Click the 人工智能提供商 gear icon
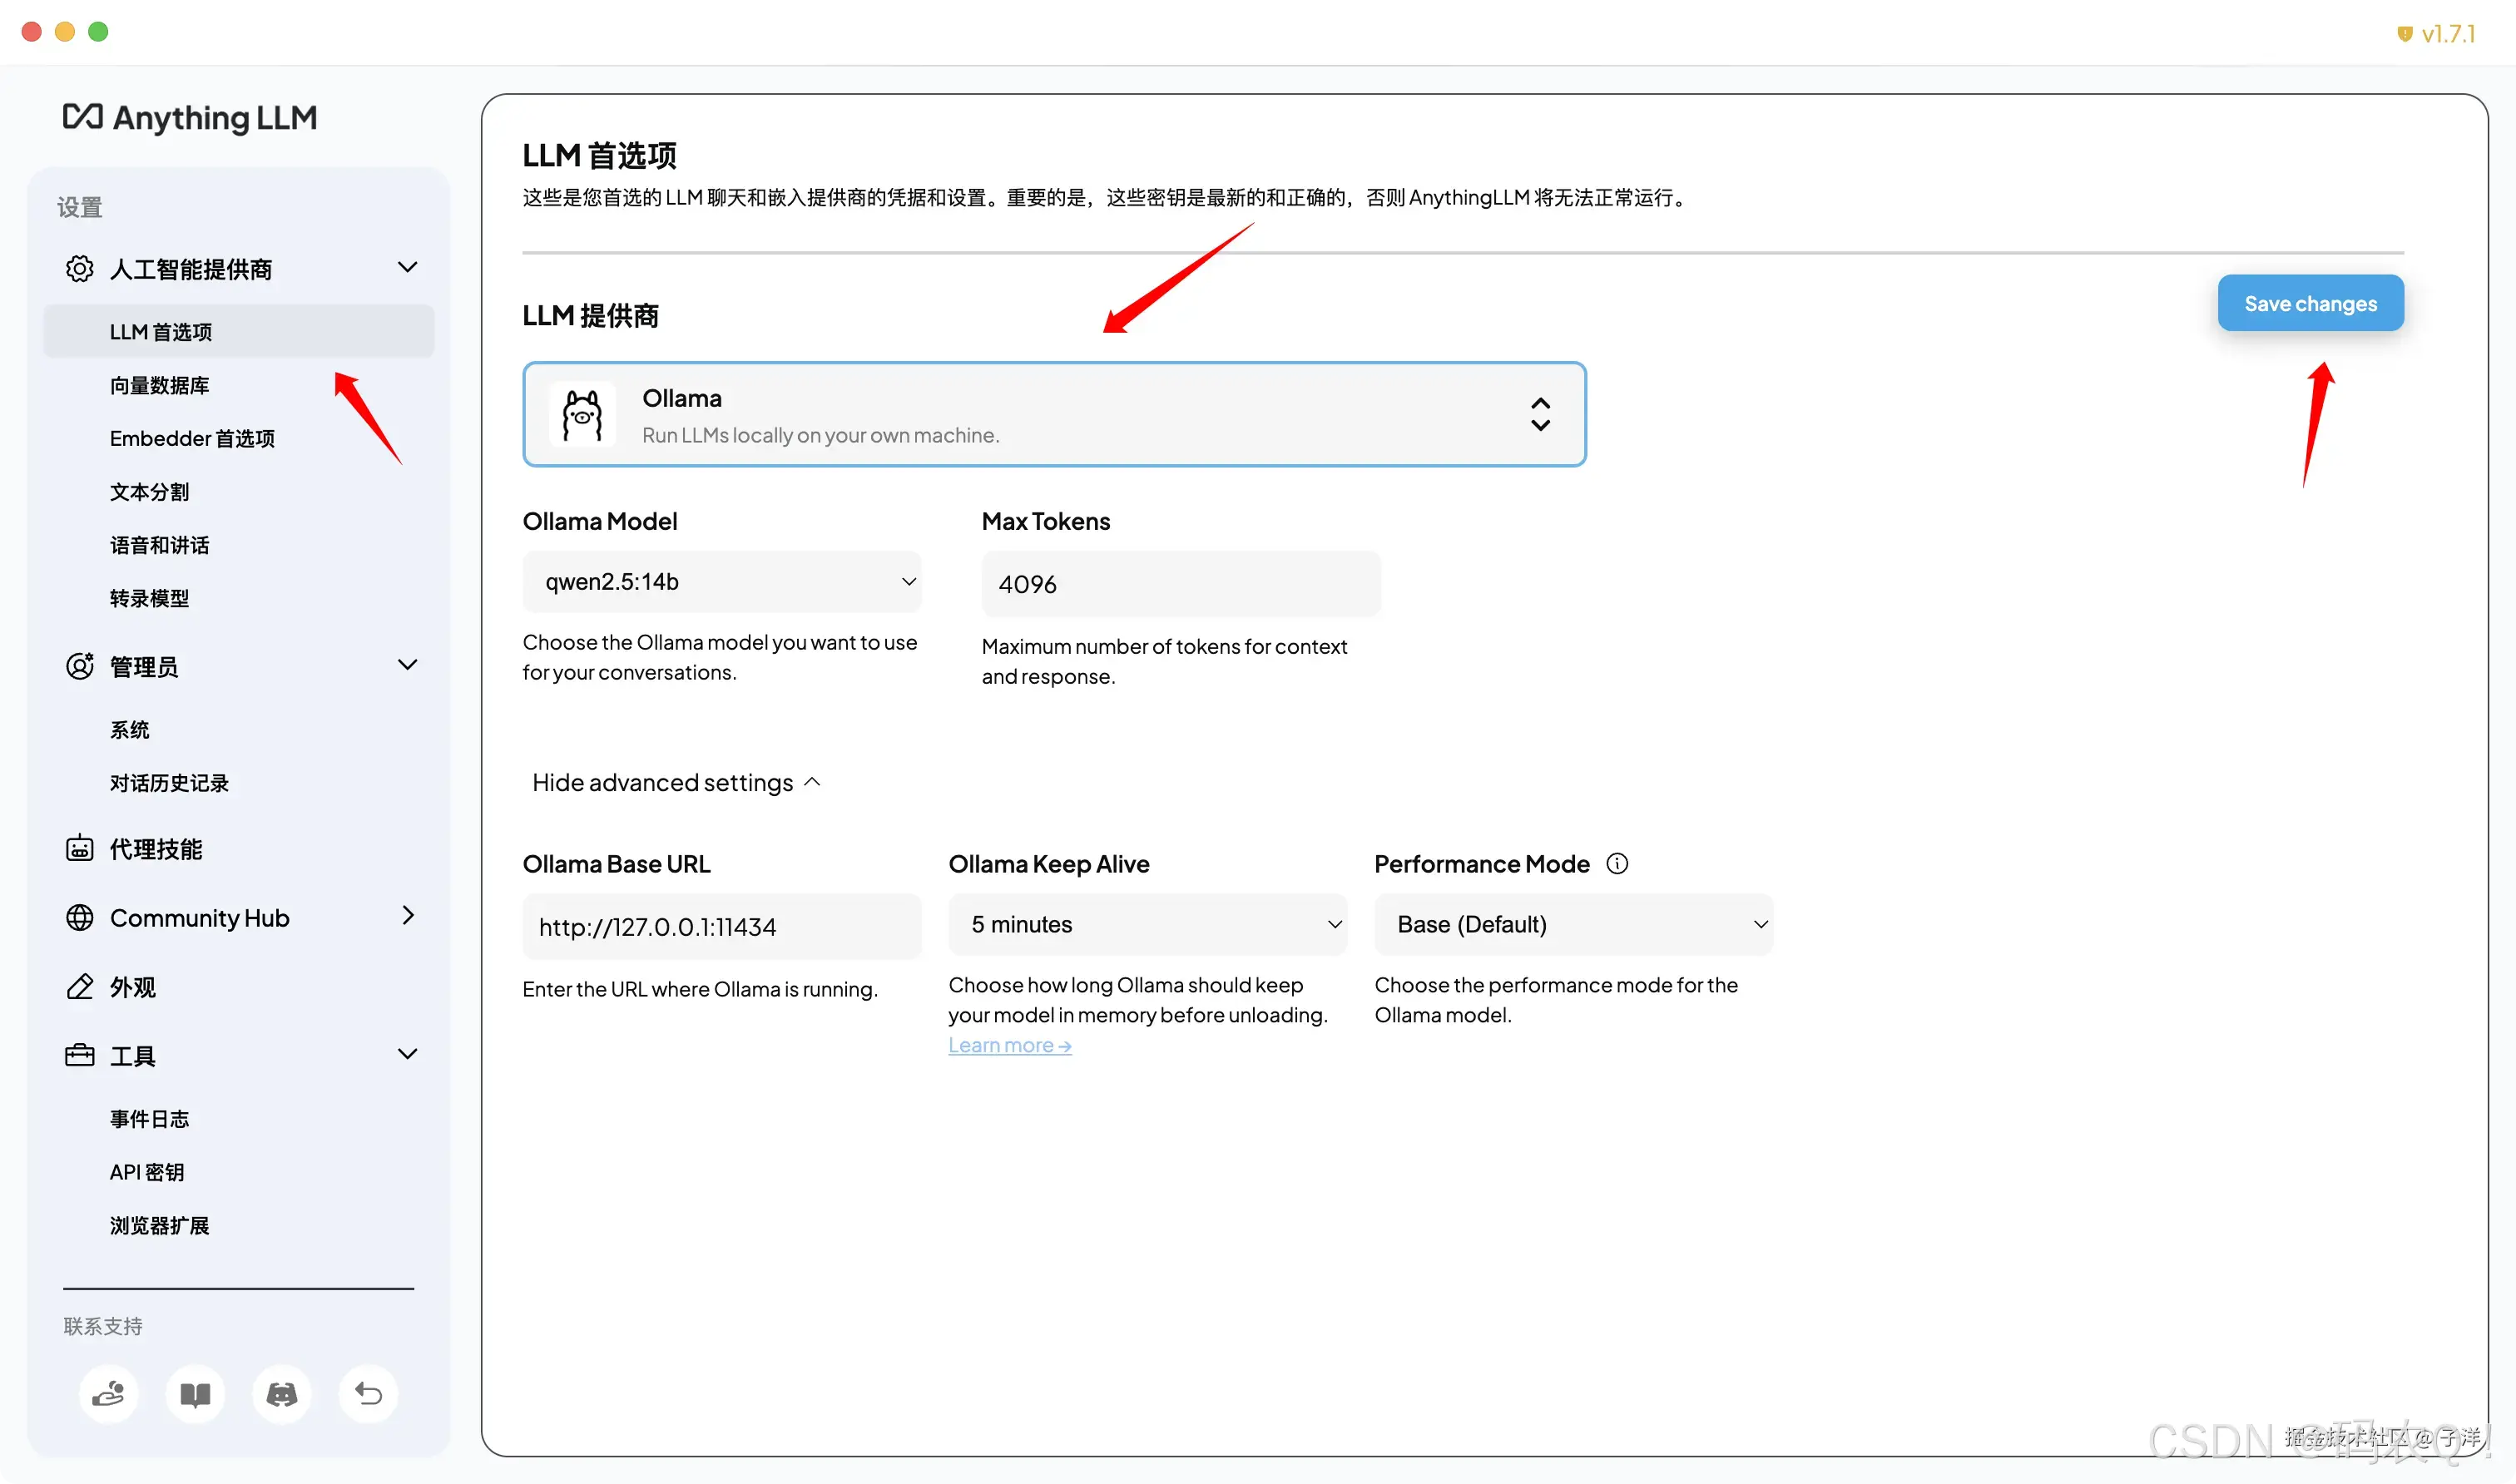 click(79, 268)
